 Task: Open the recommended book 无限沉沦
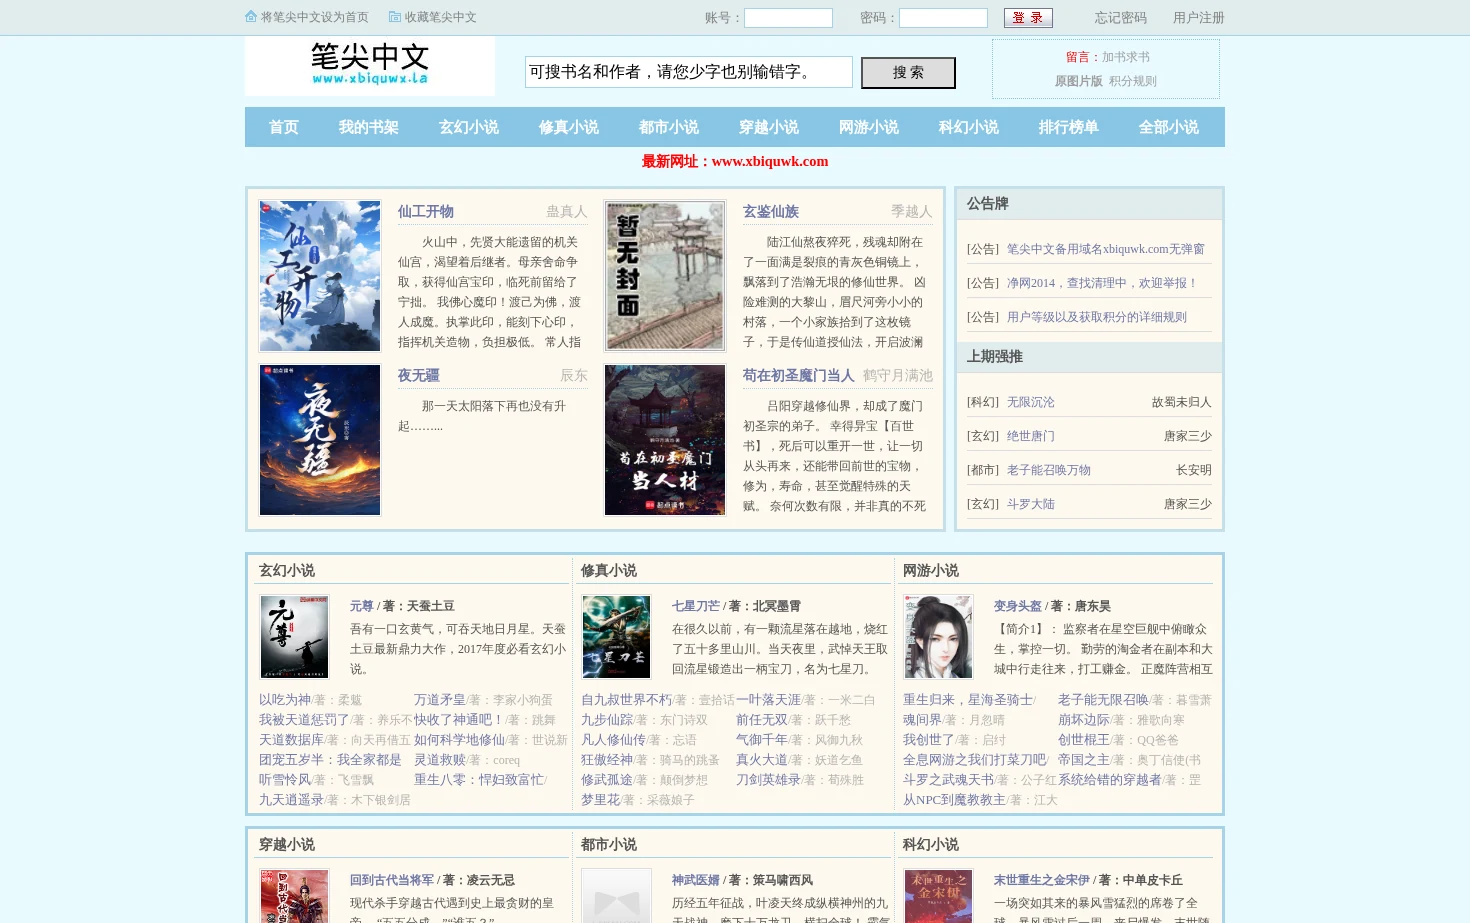[x=1031, y=402]
